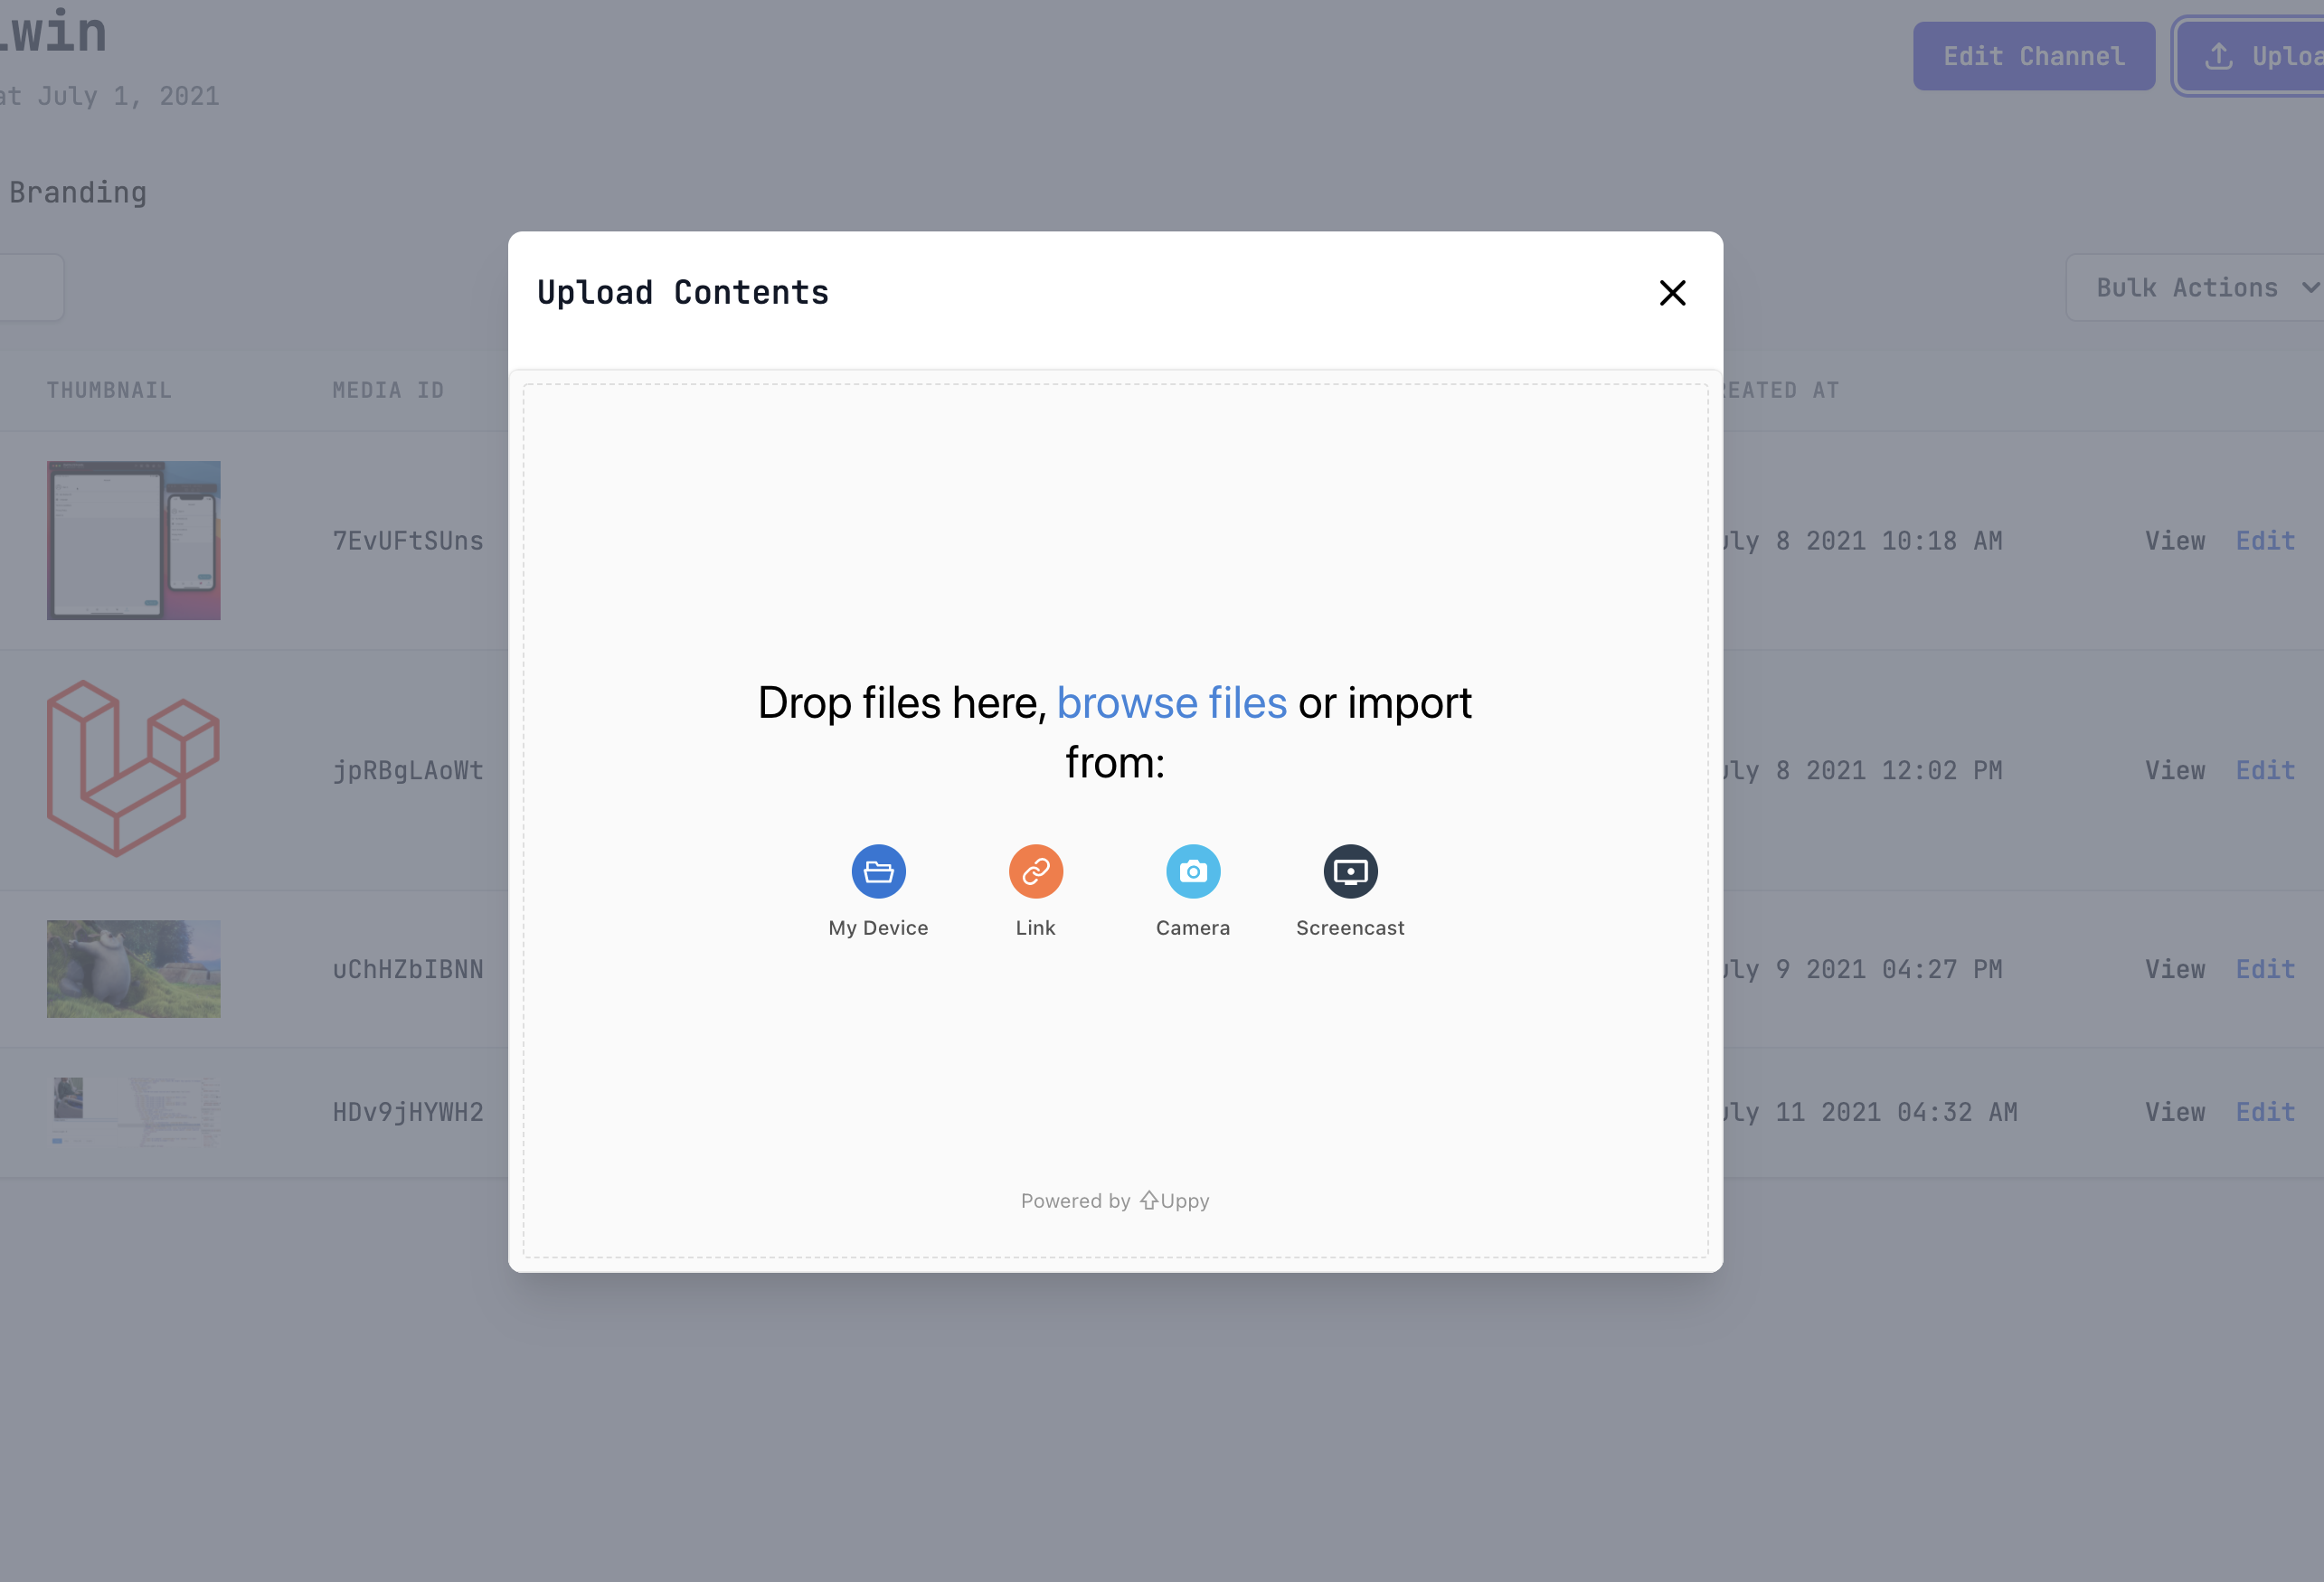This screenshot has width=2324, height=1582.
Task: Edit the July 11 04:32 AM item
Action: (x=2265, y=1112)
